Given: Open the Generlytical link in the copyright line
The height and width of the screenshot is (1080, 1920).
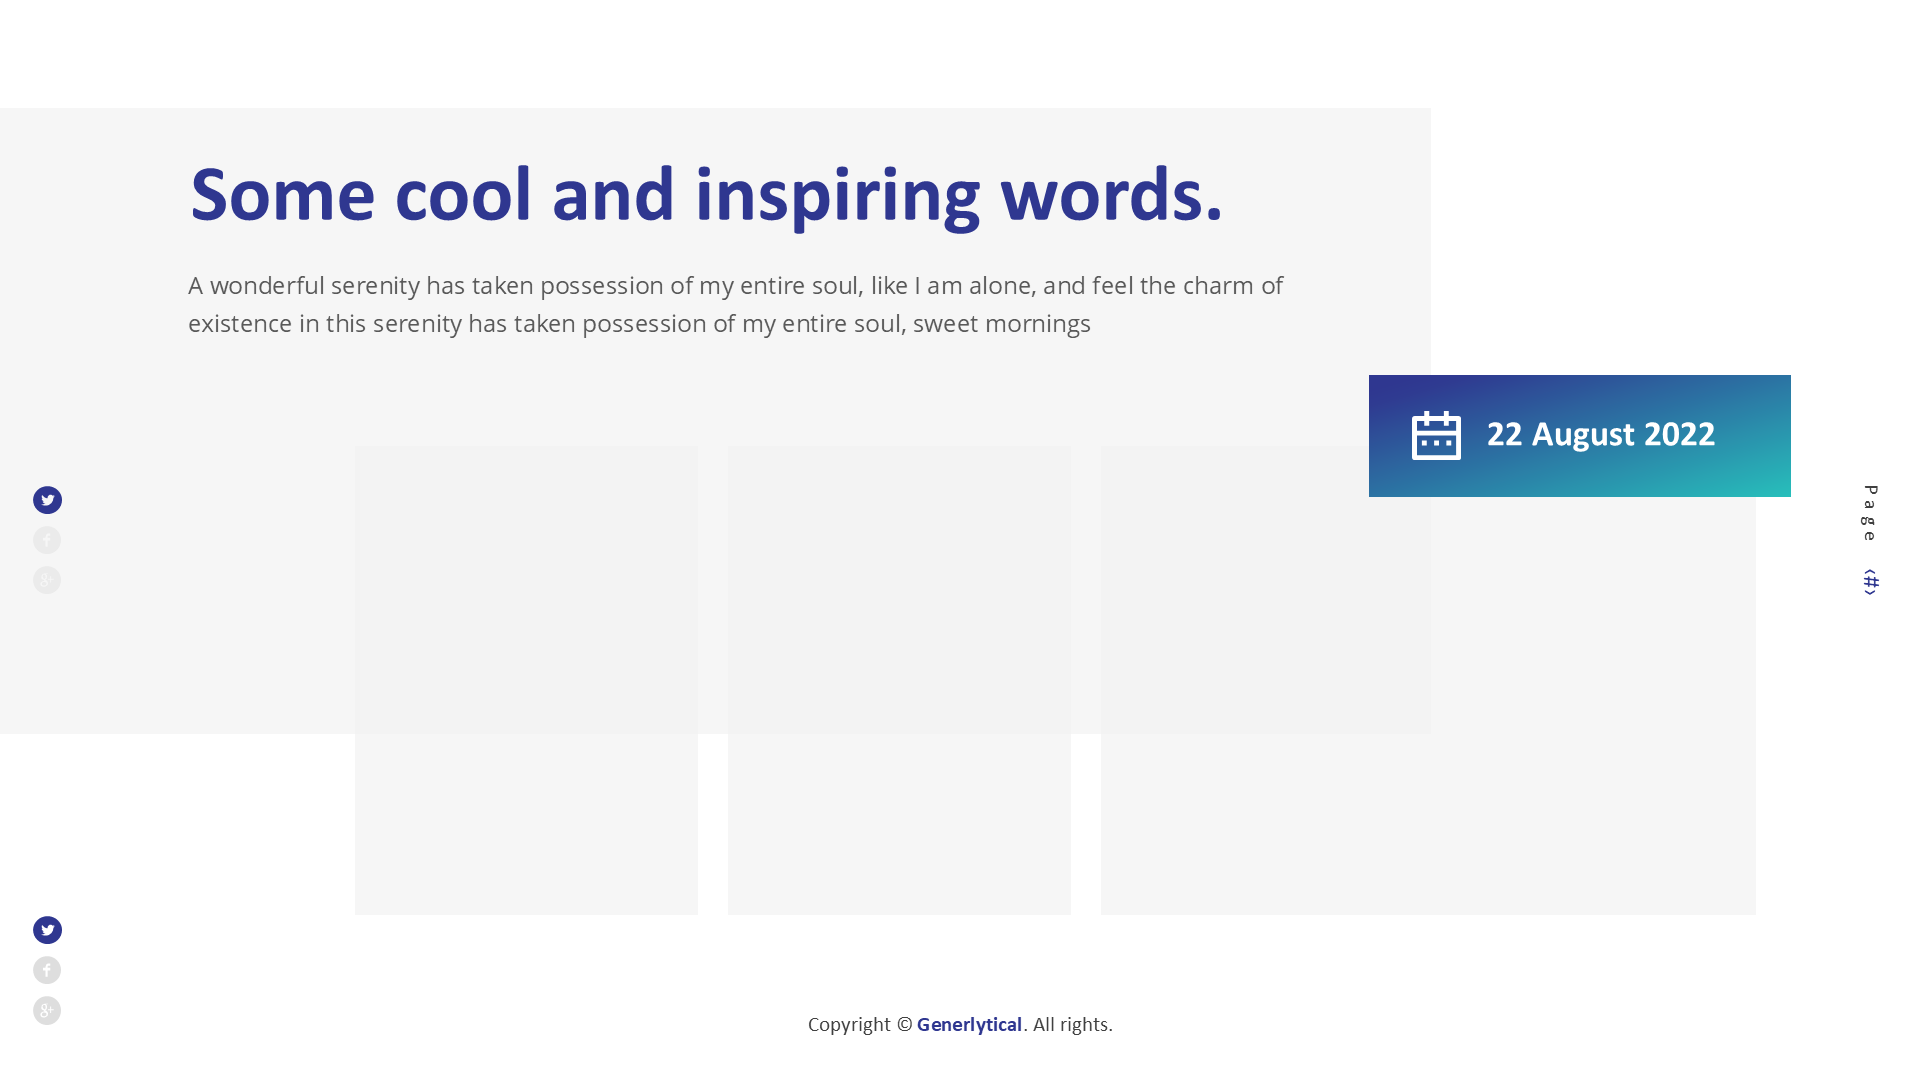Looking at the screenshot, I should coord(969,1025).
